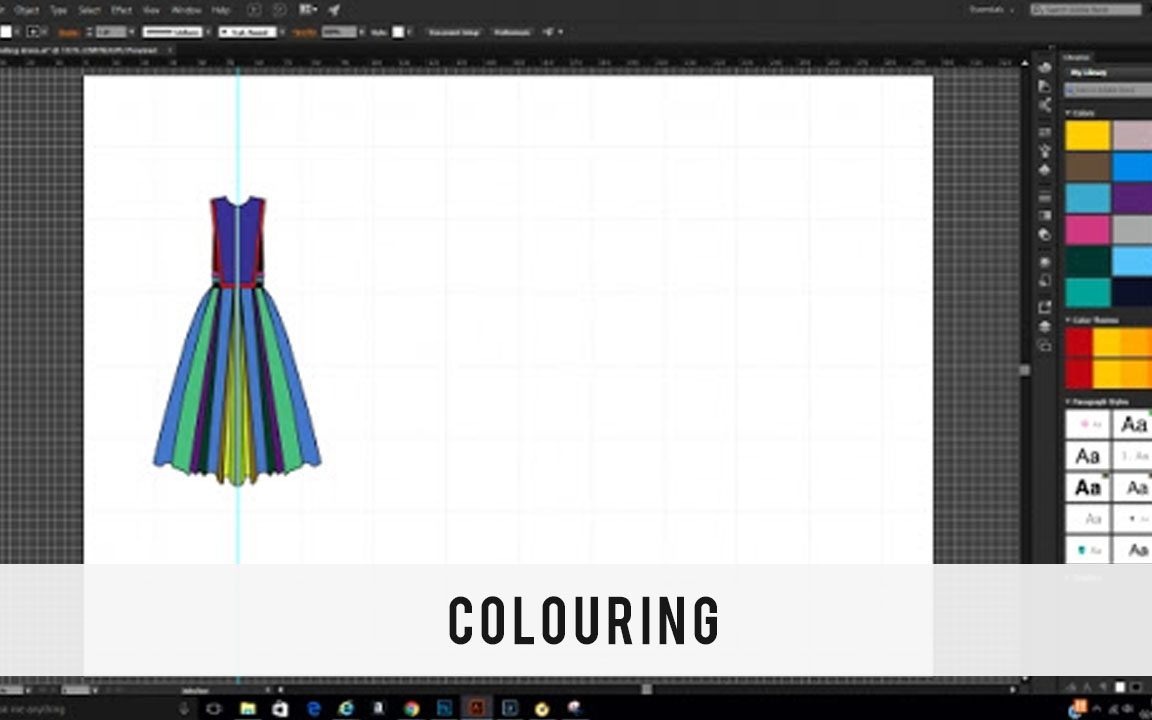Click the Adobe Stock icon beside Bridge
The height and width of the screenshot is (720, 1152).
279,10
